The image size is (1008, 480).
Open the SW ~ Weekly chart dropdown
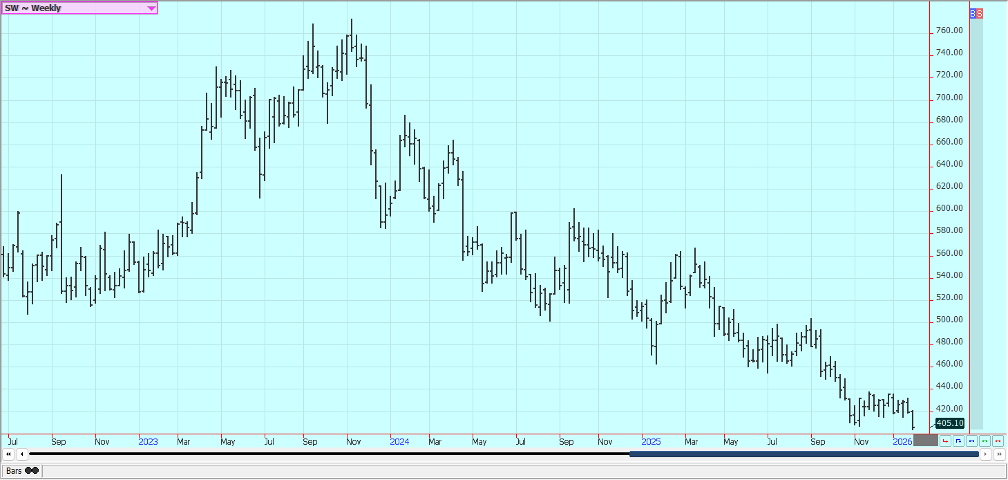tap(151, 8)
